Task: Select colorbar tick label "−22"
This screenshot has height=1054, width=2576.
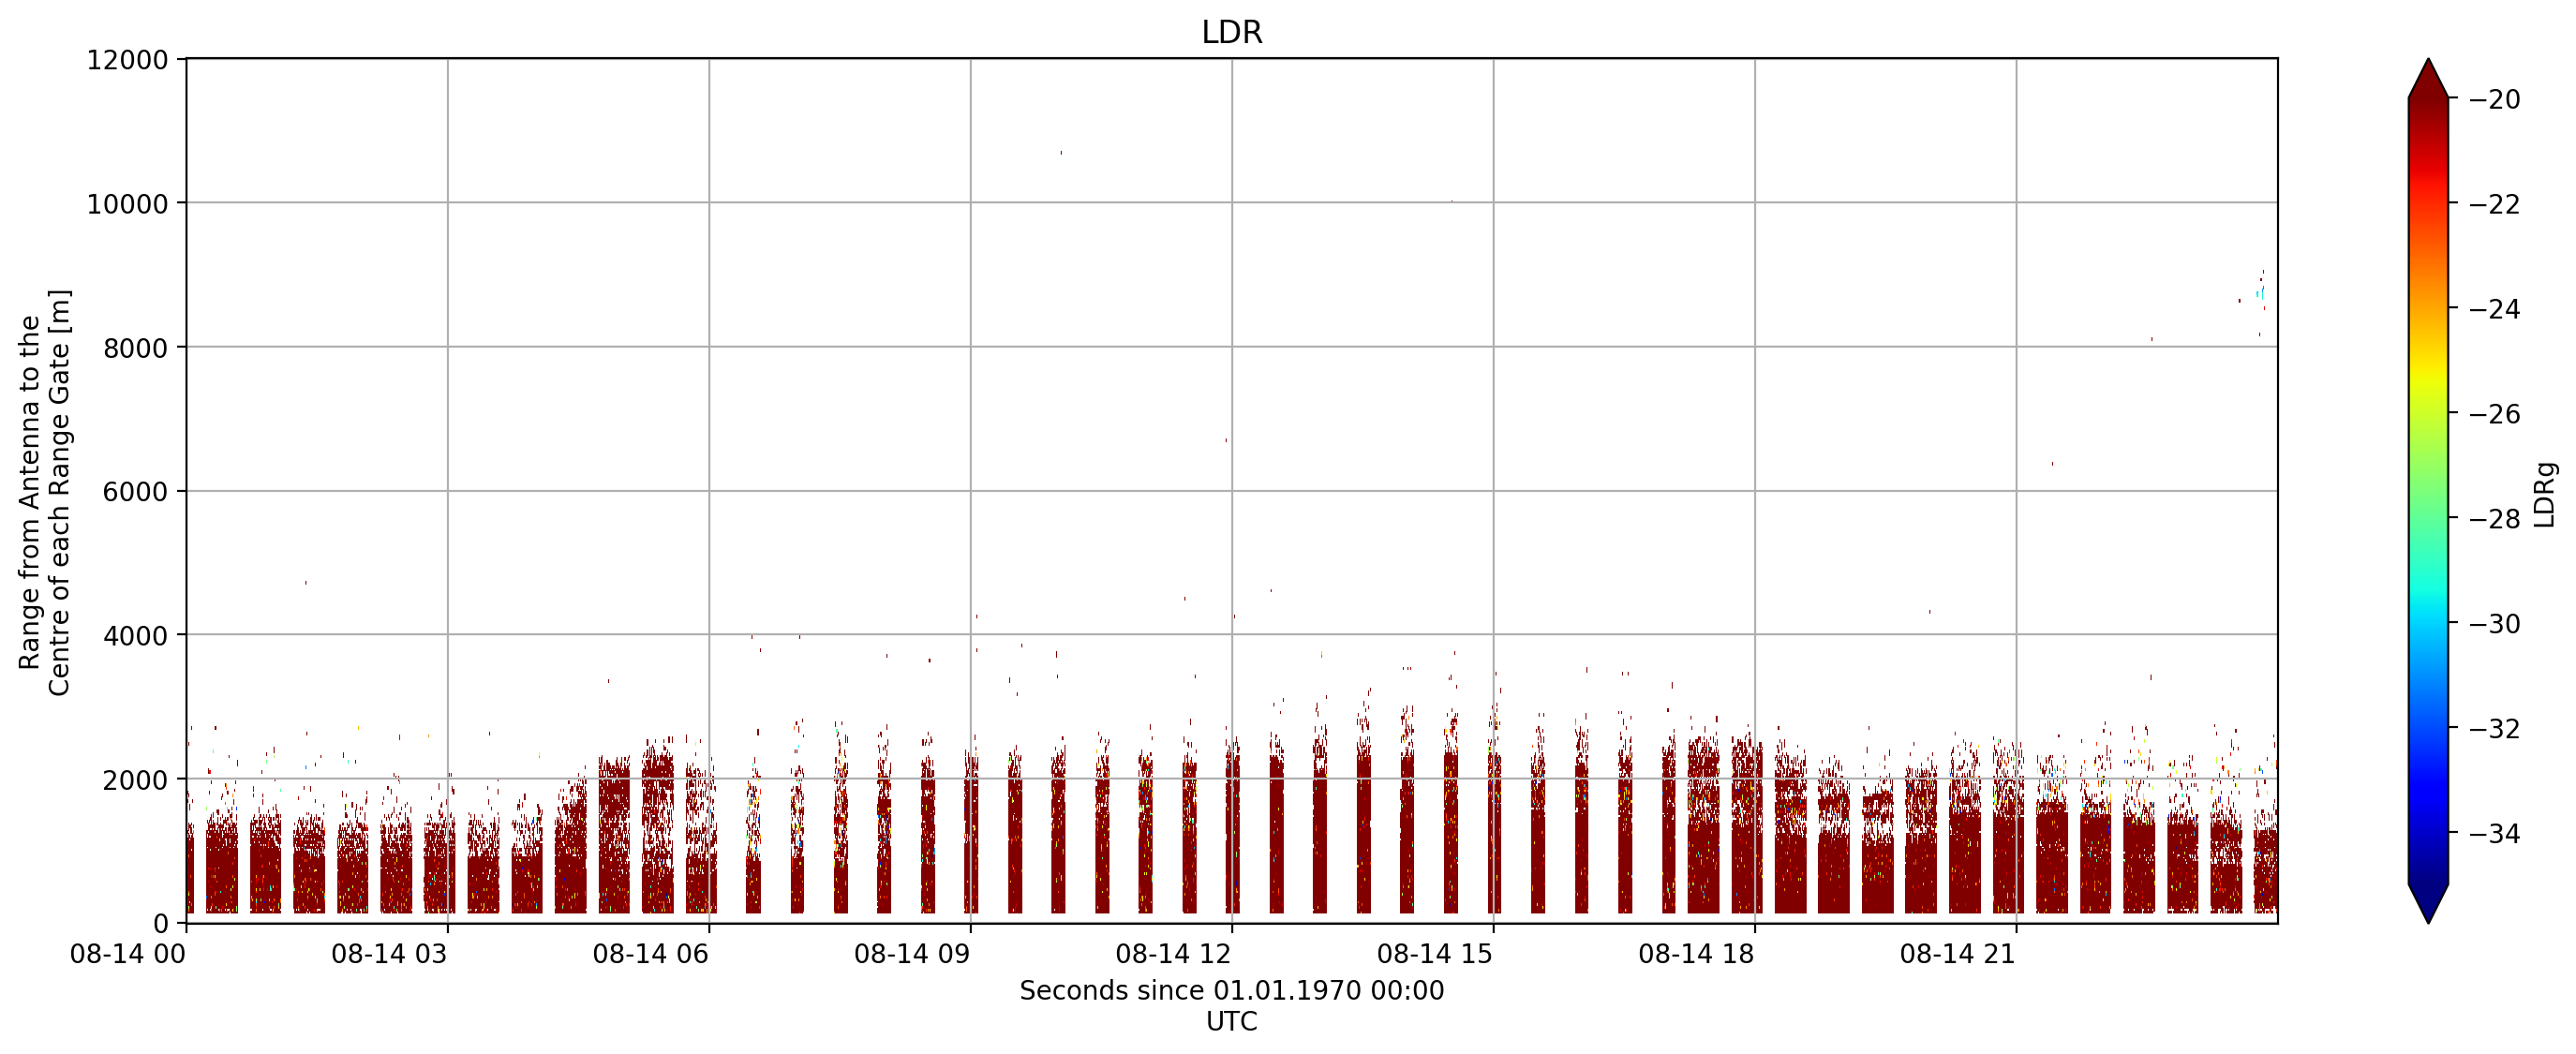Action: click(2495, 204)
